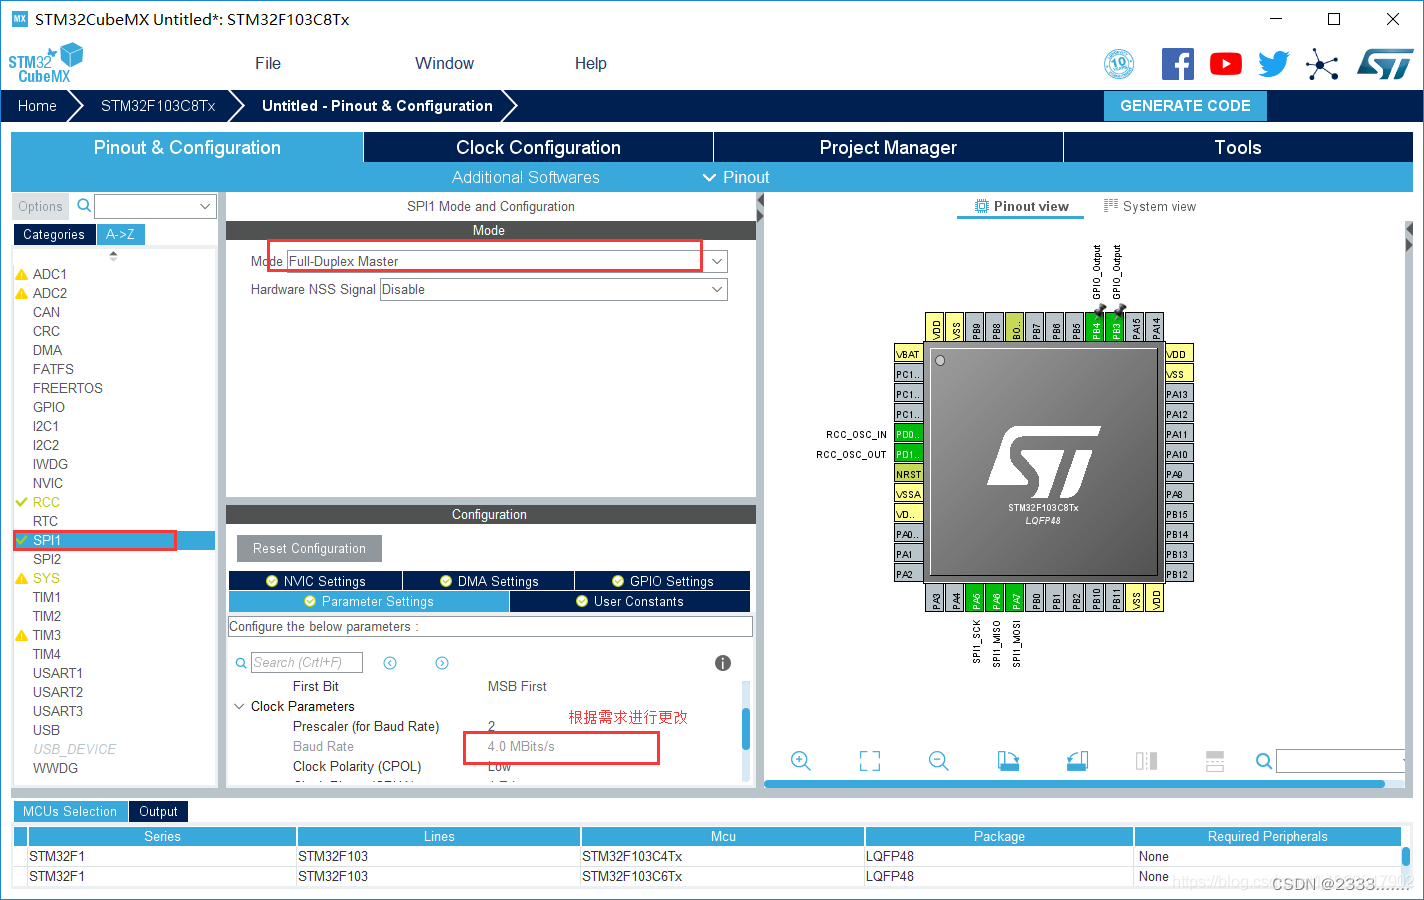Toggle A->Z alphabetical sorting

coord(120,234)
